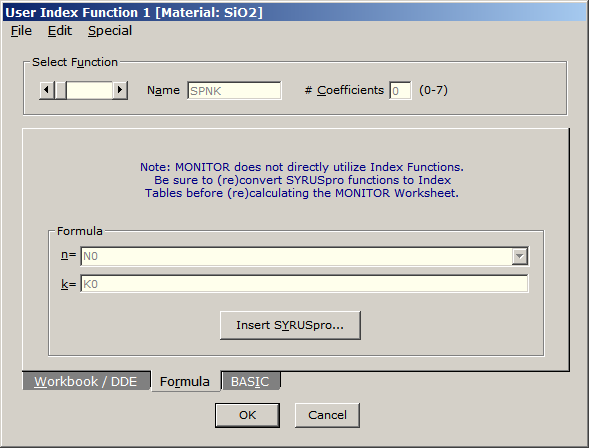The height and width of the screenshot is (448, 589).
Task: Select the # Coefficients number box
Action: click(400, 91)
